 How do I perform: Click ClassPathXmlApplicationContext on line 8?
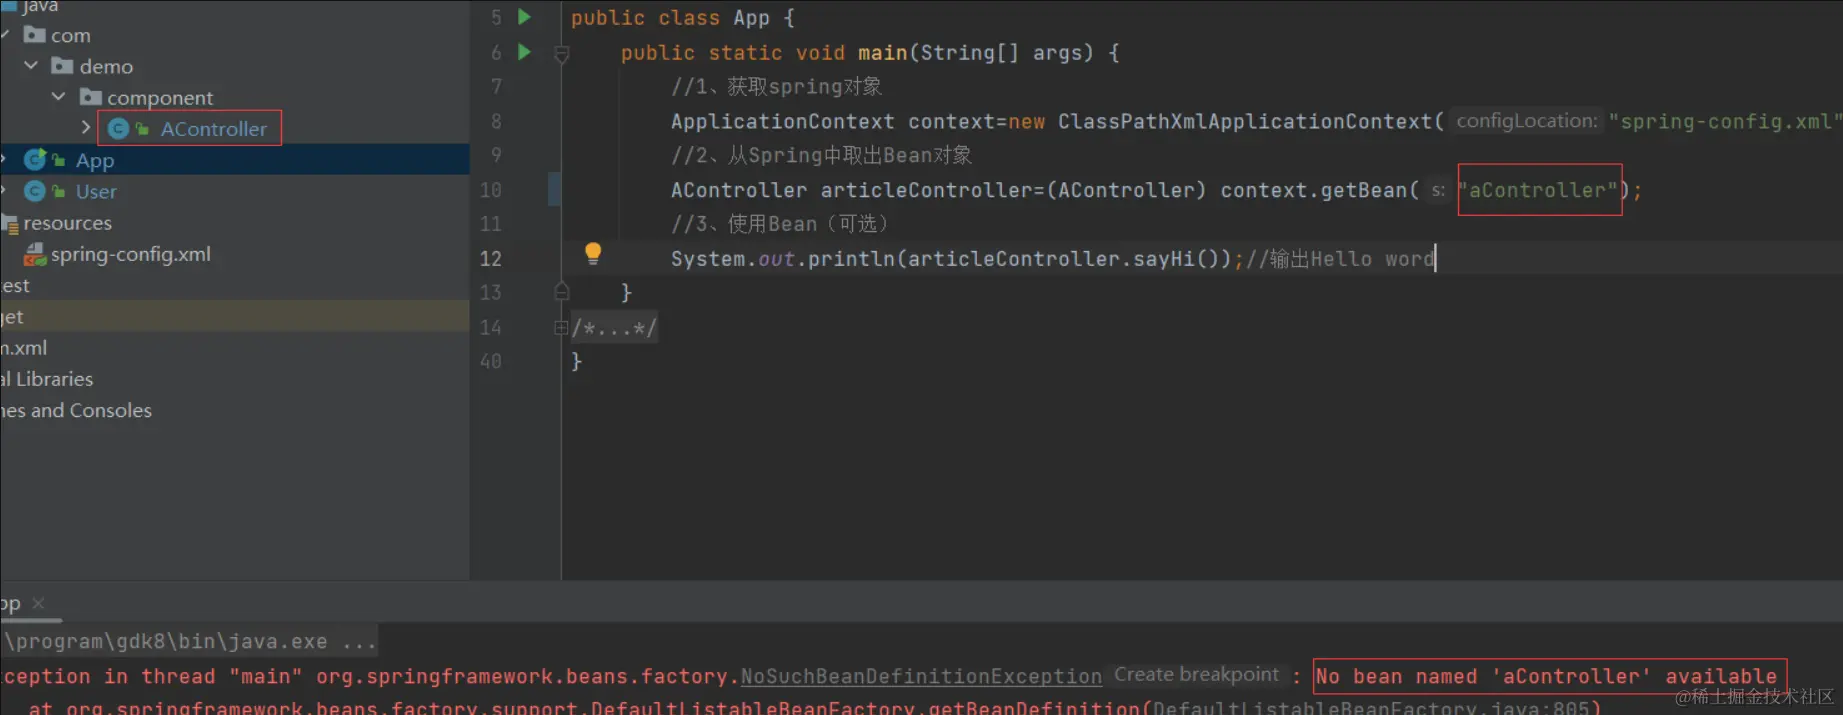coord(1246,122)
